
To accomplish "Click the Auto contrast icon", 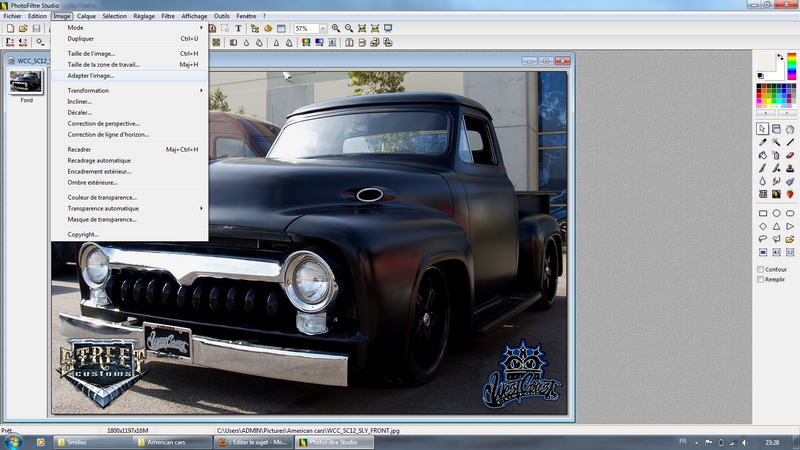I will click(23, 42).
